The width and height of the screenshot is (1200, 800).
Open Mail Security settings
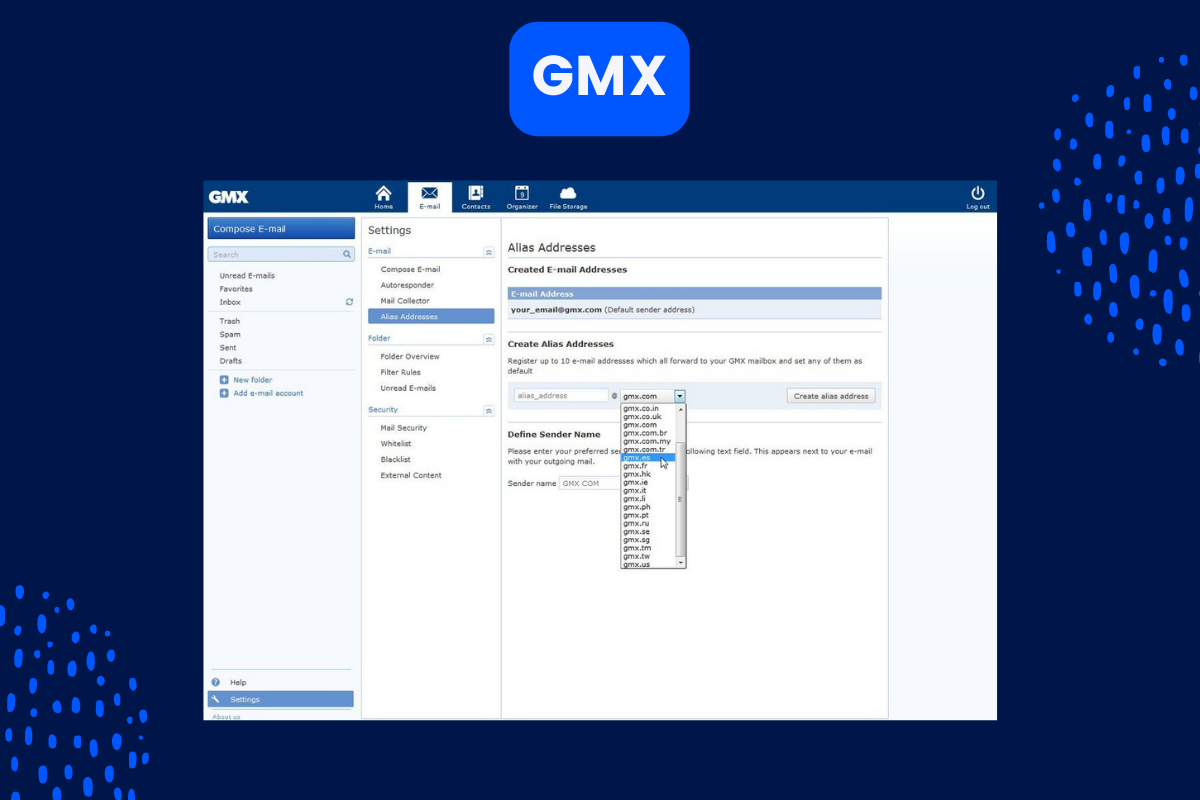[x=403, y=428]
